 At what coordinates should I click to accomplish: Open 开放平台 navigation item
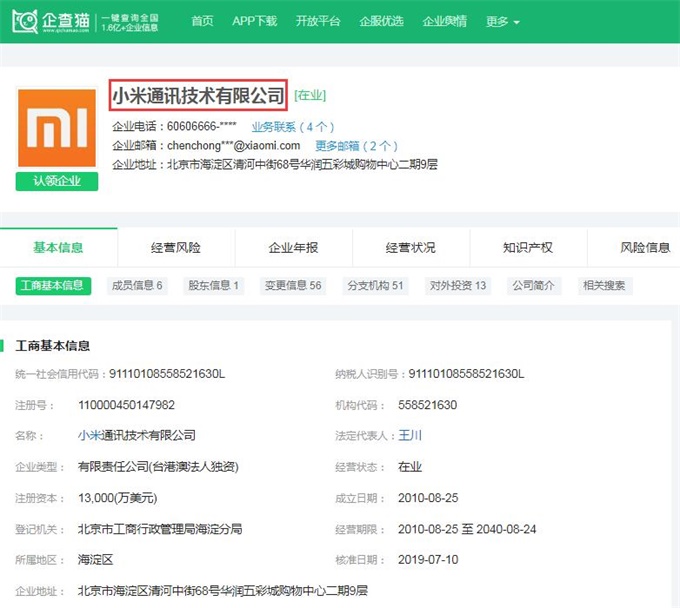pyautogui.click(x=318, y=21)
